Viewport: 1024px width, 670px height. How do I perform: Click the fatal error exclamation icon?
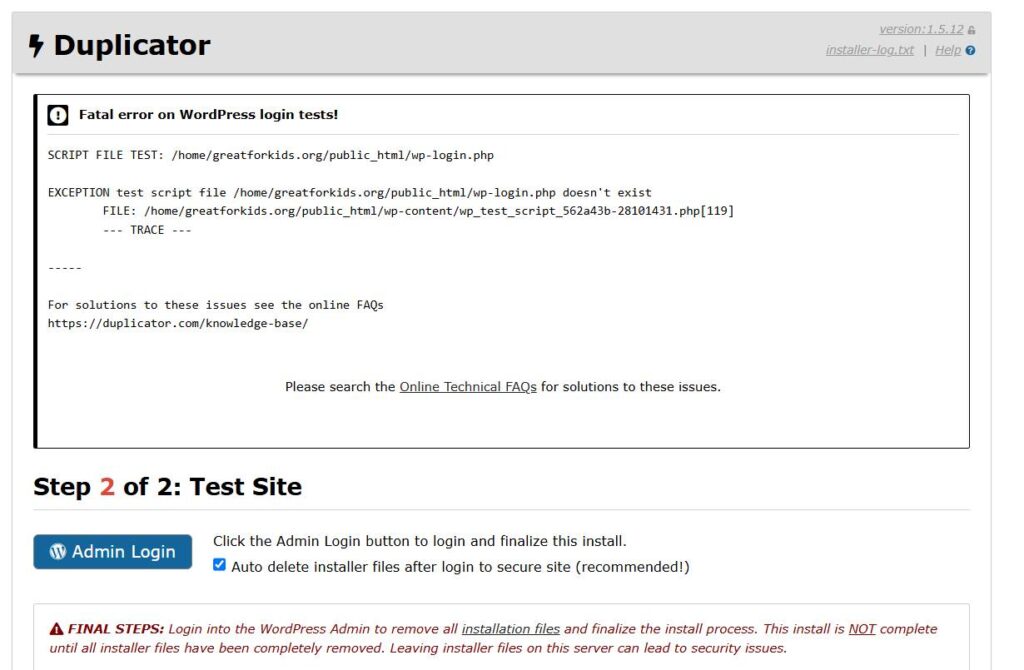tap(57, 115)
